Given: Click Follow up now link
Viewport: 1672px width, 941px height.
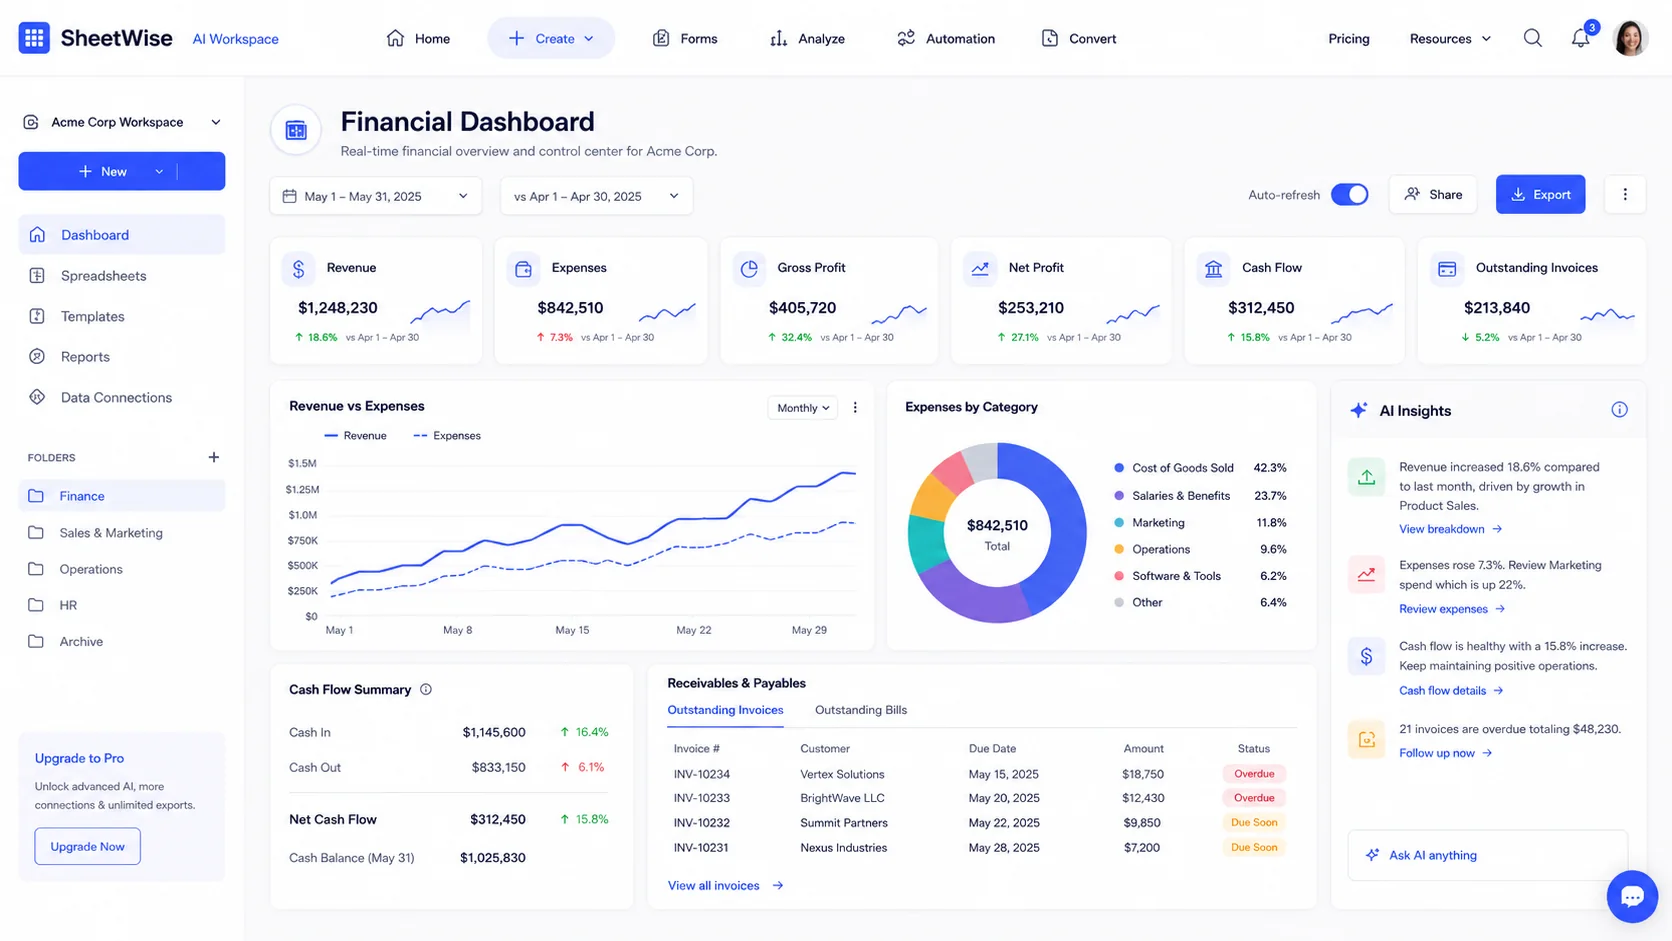Looking at the screenshot, I should point(1445,753).
